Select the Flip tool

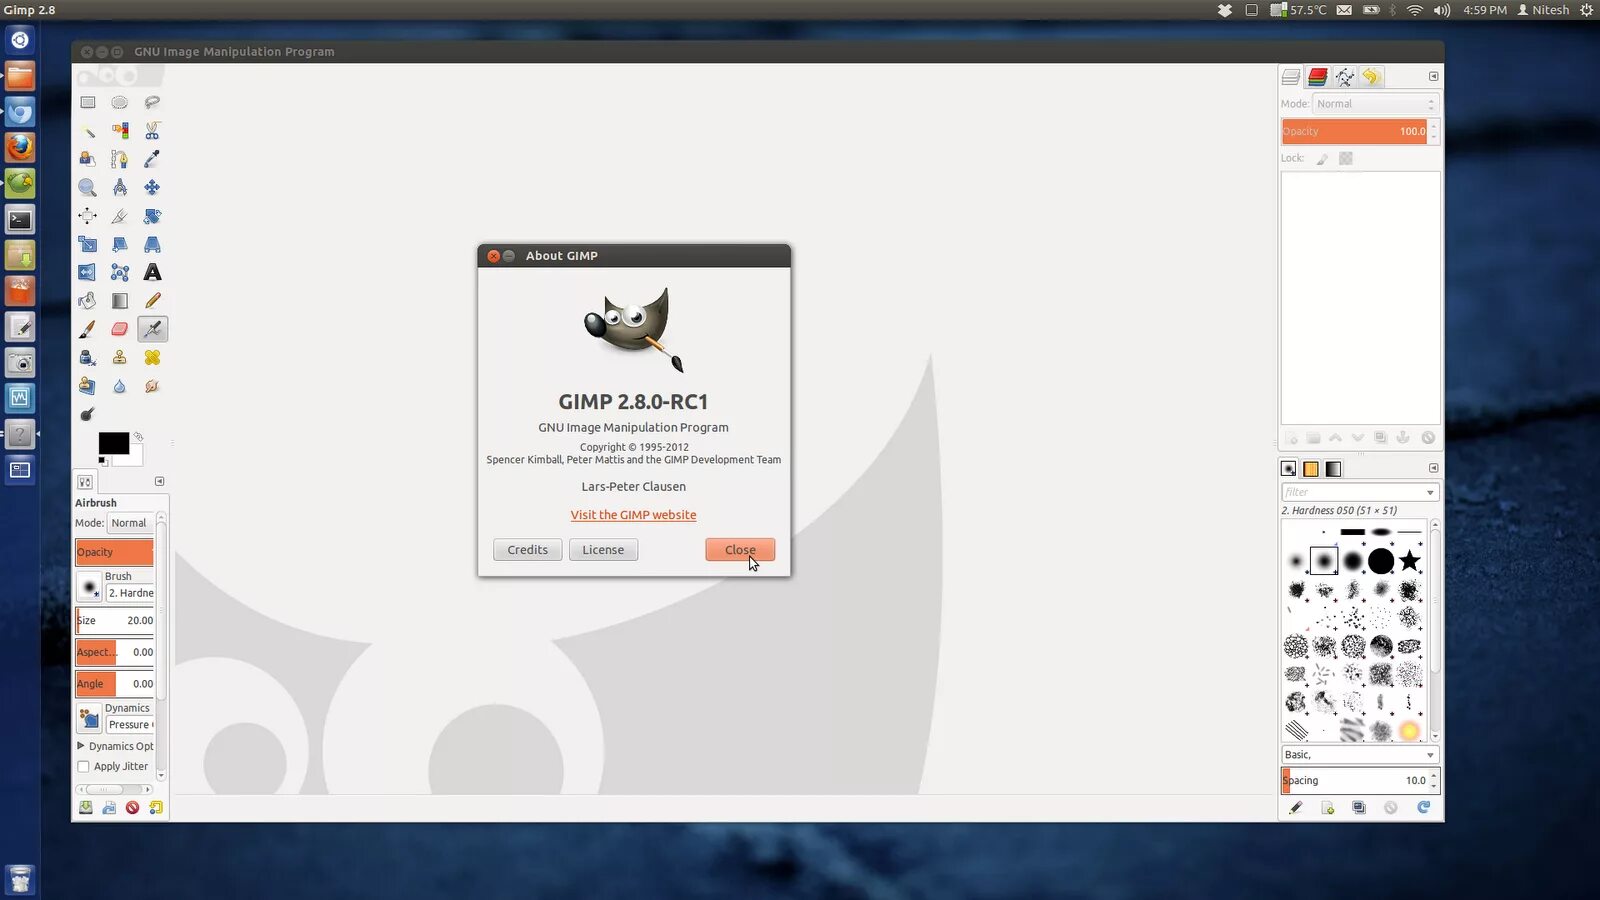point(88,272)
